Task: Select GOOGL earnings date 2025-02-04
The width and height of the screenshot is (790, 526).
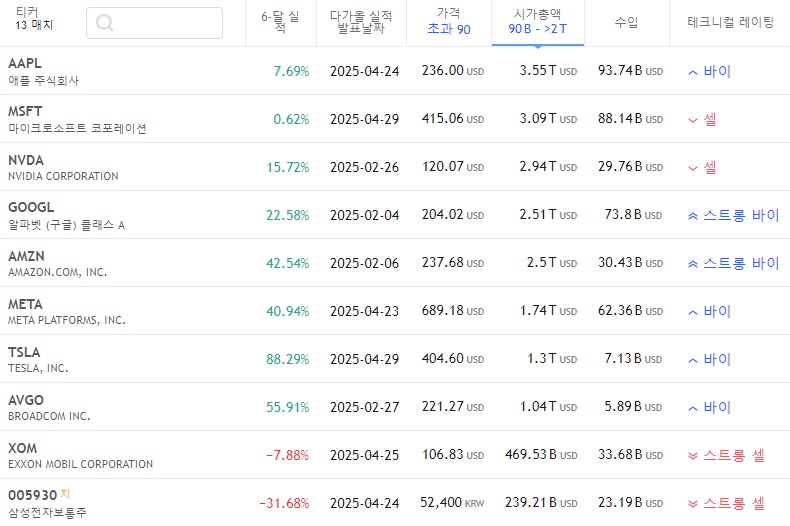Action: (x=364, y=215)
